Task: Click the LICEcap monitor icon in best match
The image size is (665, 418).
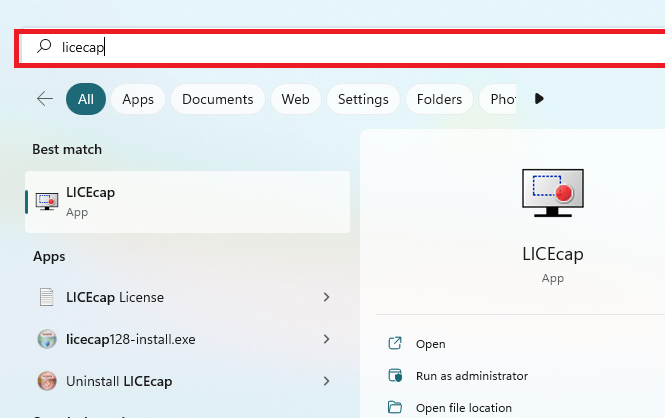Action: 47,201
